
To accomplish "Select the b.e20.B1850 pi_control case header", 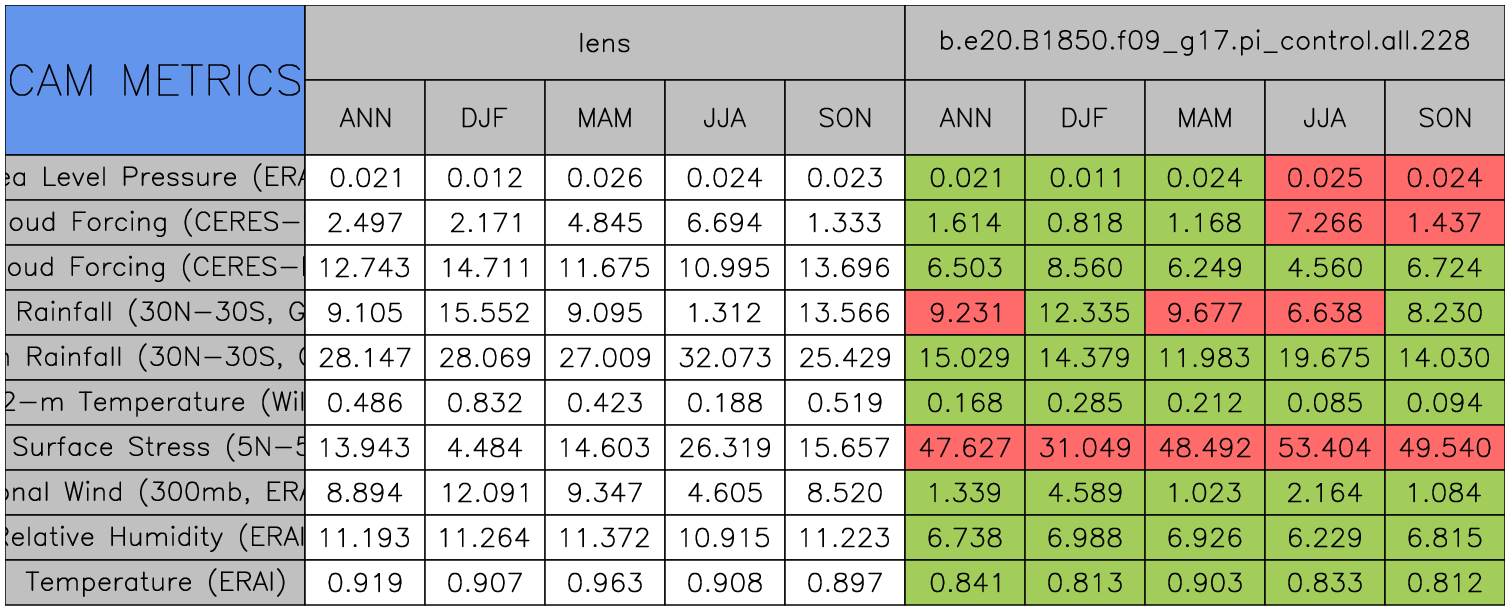I will 1204,42.
